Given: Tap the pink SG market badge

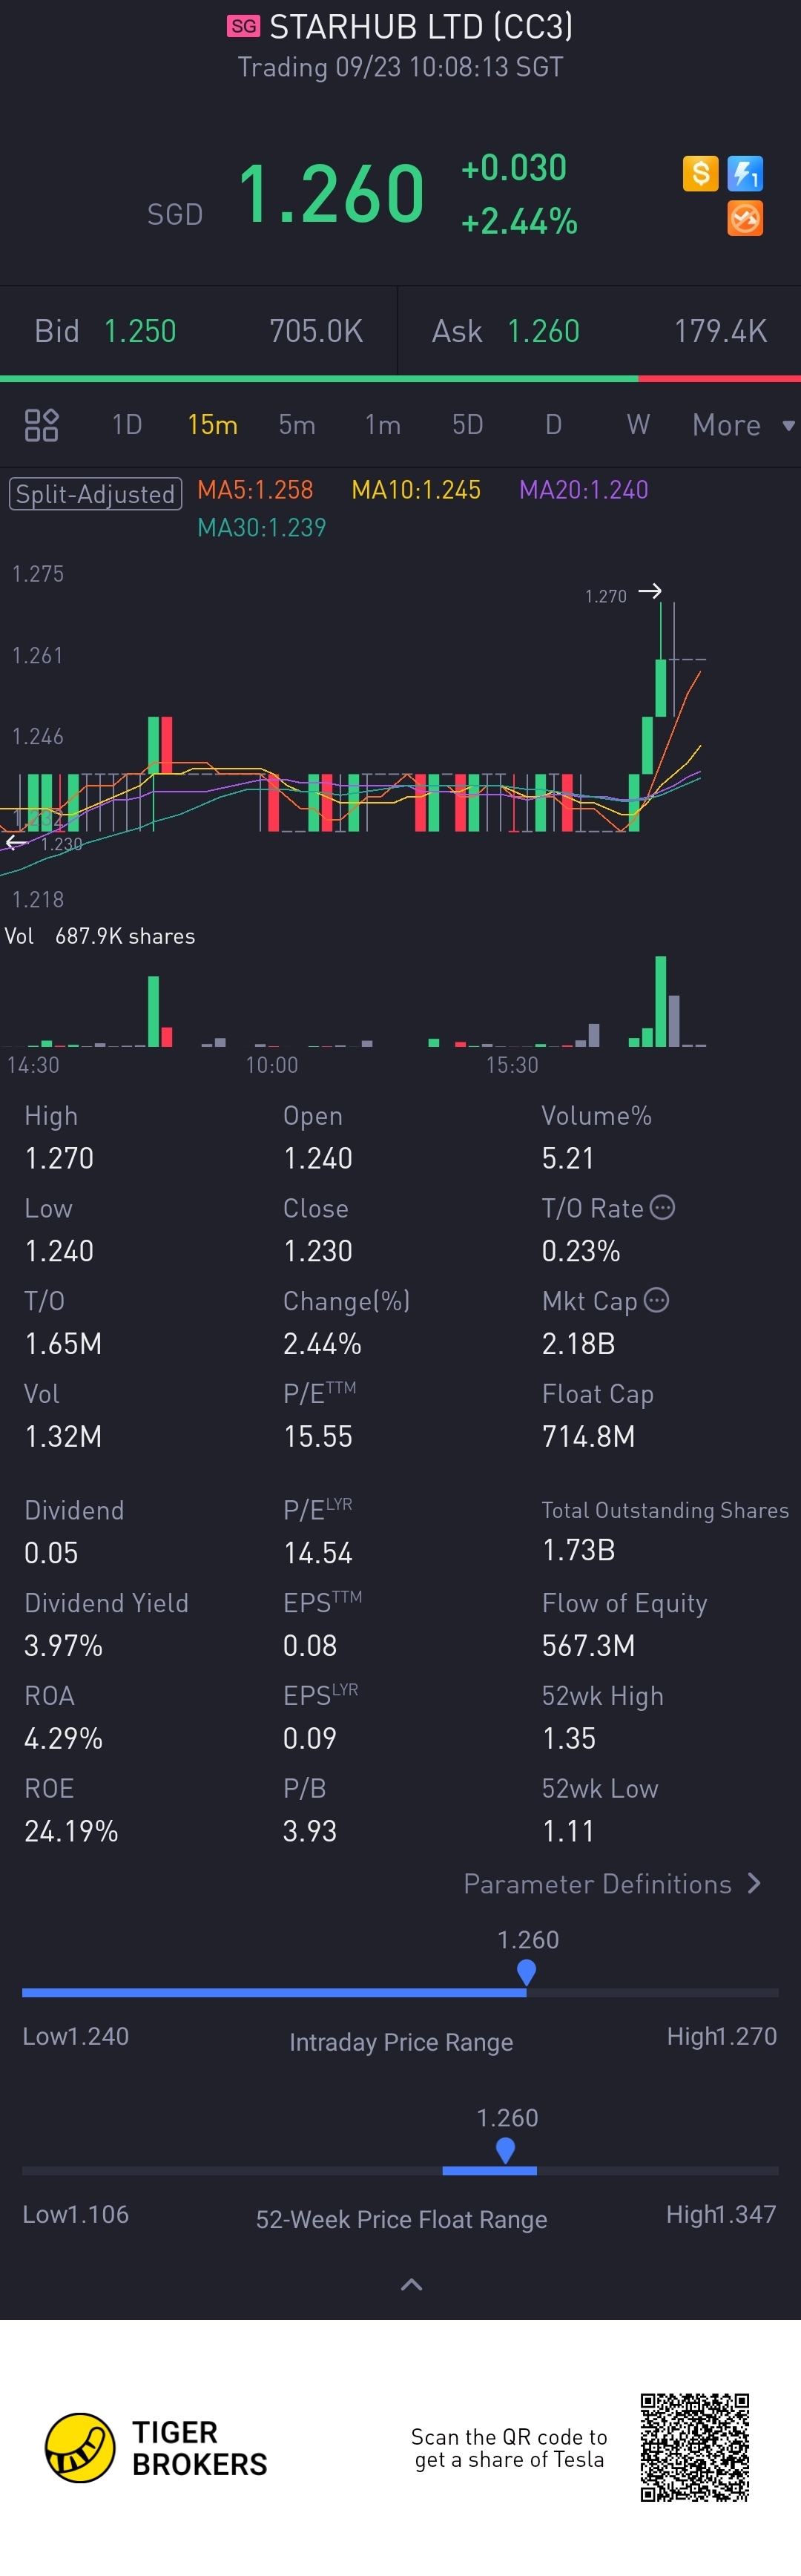Looking at the screenshot, I should click(243, 26).
